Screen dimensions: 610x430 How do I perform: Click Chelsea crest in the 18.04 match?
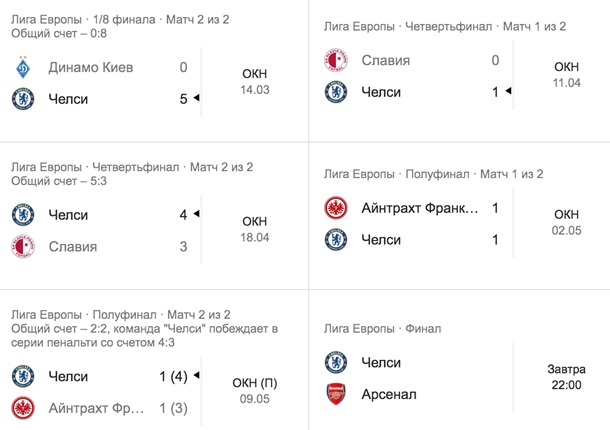[x=23, y=215]
